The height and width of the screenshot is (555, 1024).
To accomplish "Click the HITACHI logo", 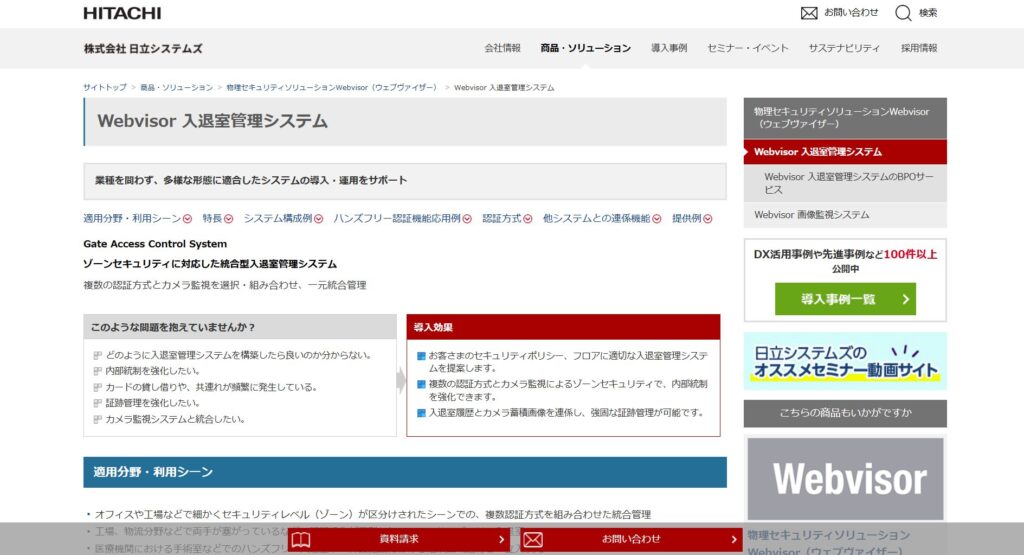I will pyautogui.click(x=122, y=13).
